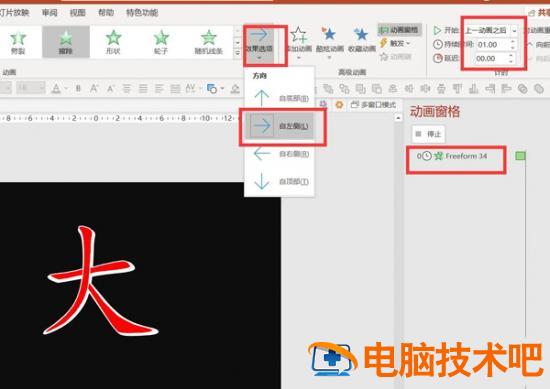This screenshot has height=389, width=550.
Task: Select the 形状 (Shape) animation effect
Action: (113, 42)
